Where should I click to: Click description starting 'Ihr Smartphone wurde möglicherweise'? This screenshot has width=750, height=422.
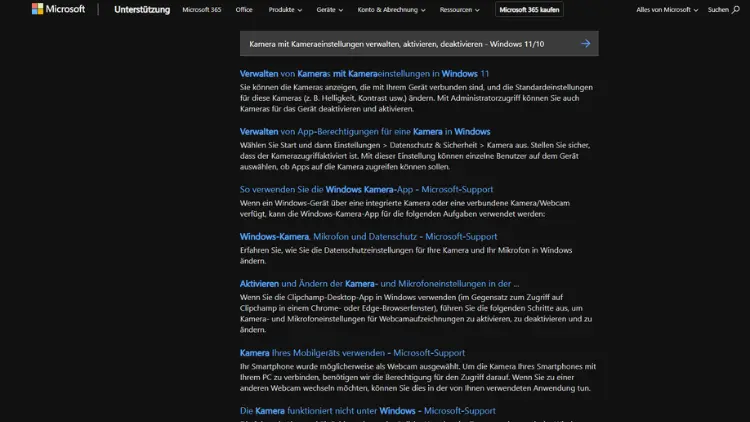[x=418, y=377]
